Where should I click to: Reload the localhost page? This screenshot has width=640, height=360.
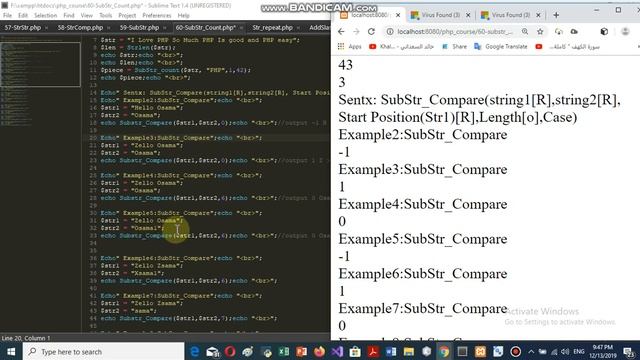371,31
